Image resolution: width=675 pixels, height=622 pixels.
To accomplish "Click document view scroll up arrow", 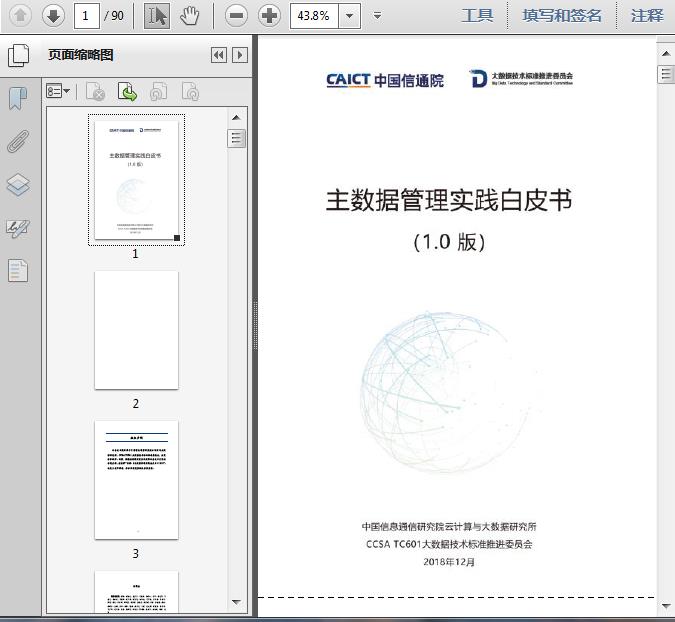I will [x=666, y=53].
